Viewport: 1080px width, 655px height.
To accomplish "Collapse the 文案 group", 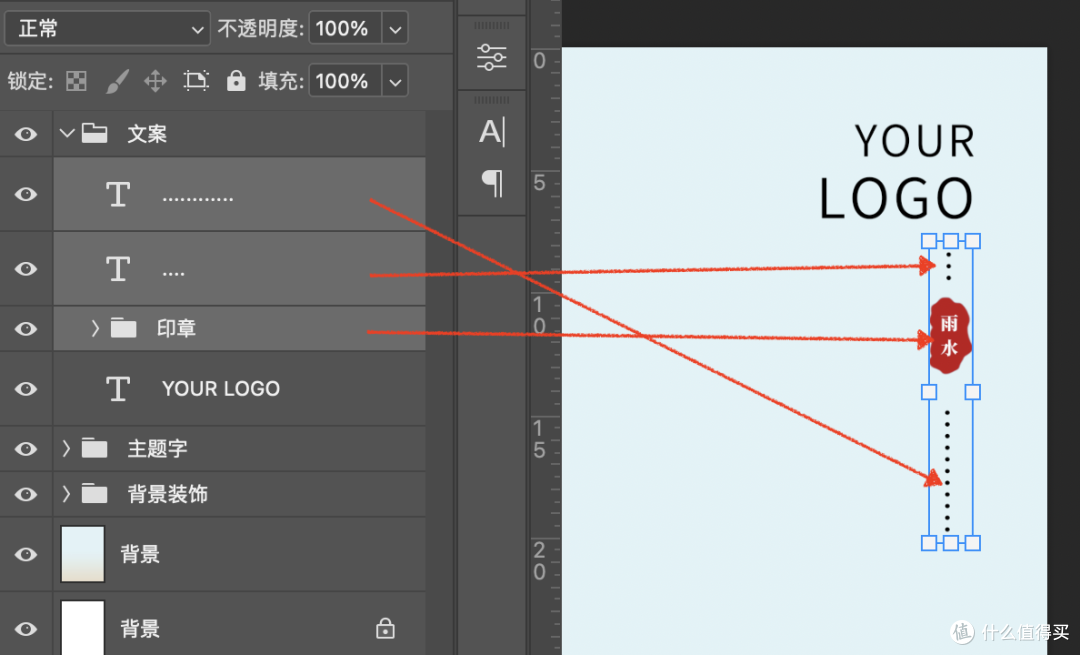I will tap(67, 133).
